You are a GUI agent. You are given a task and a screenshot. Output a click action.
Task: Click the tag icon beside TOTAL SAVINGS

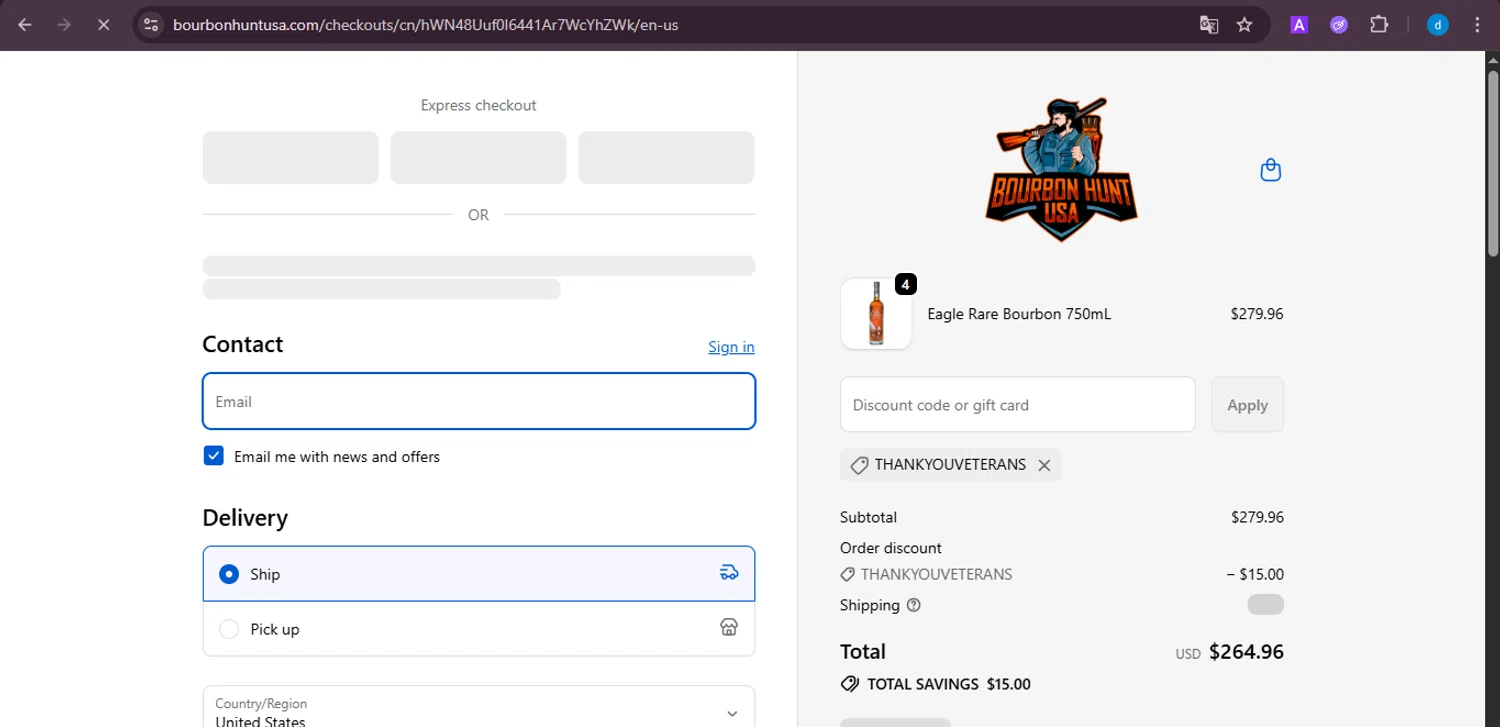click(850, 685)
